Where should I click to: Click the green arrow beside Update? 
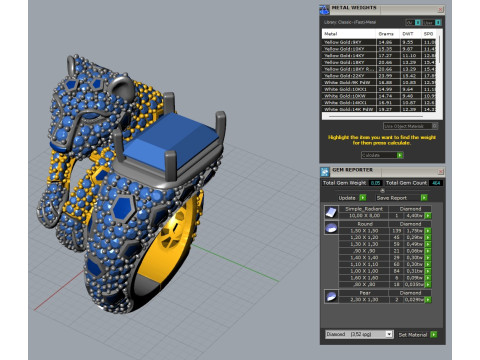[x=363, y=198]
